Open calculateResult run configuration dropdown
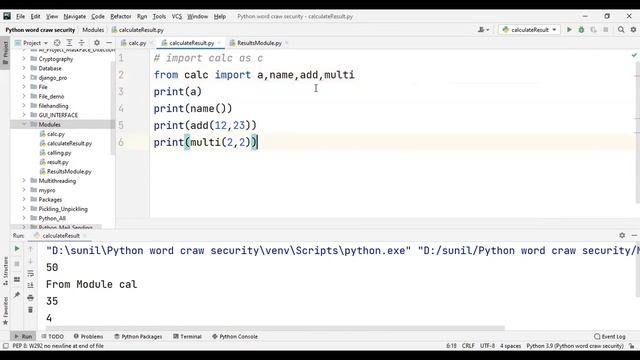 [x=529, y=30]
